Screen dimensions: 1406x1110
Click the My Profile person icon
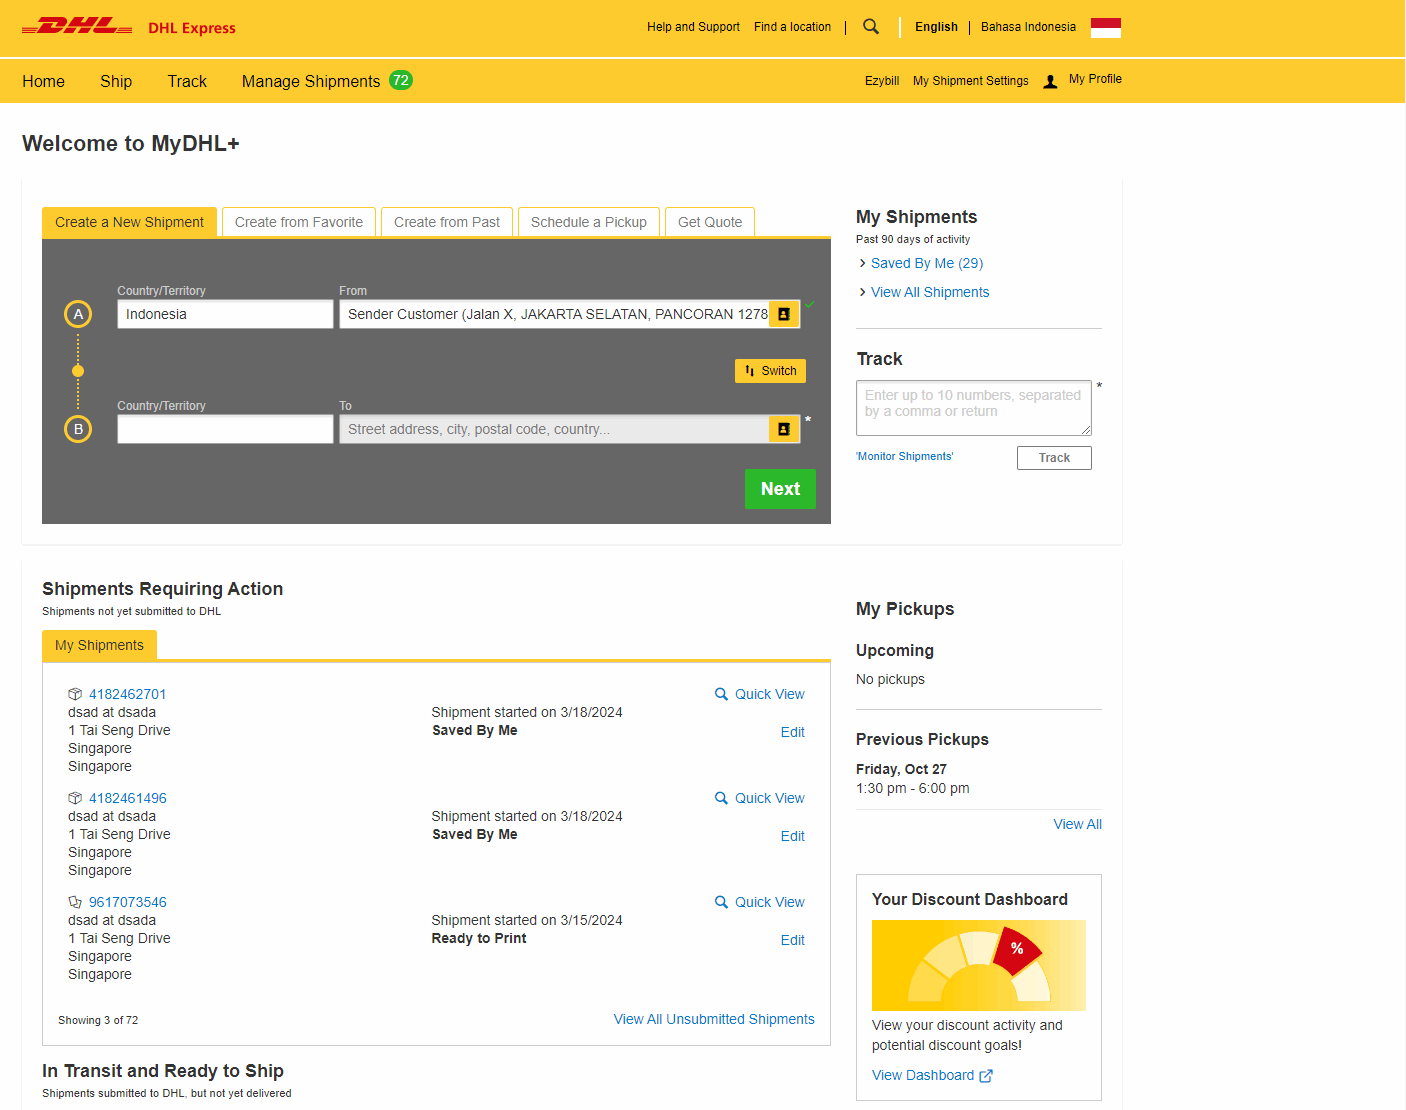[1050, 81]
